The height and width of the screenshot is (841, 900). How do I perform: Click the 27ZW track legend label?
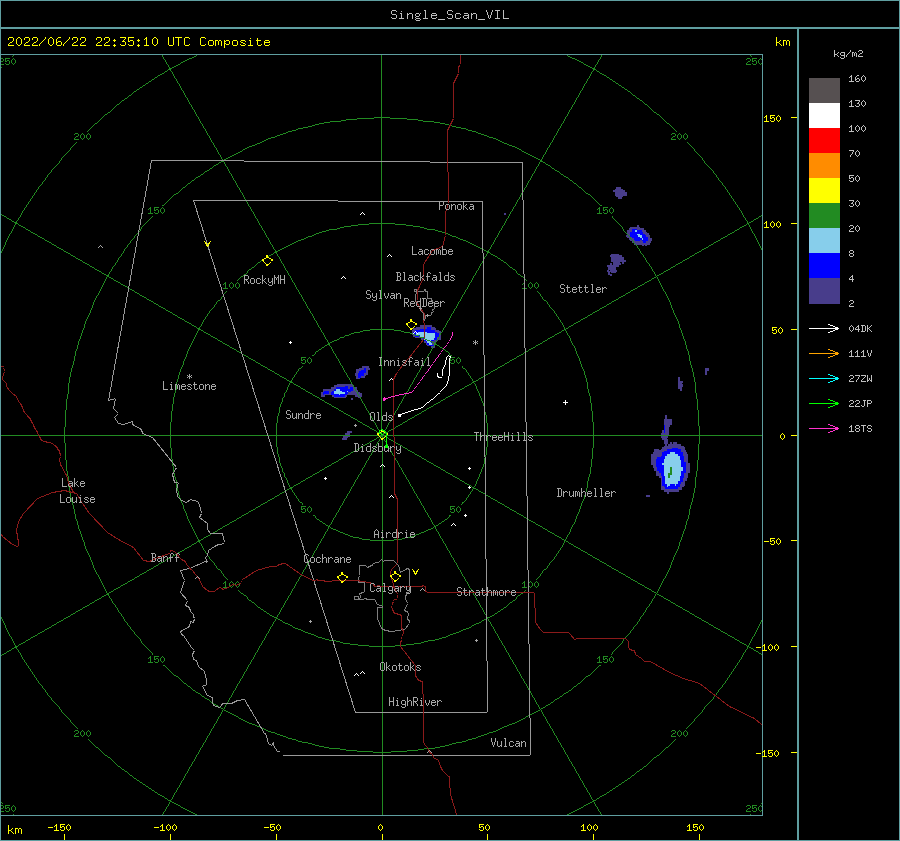pos(860,379)
